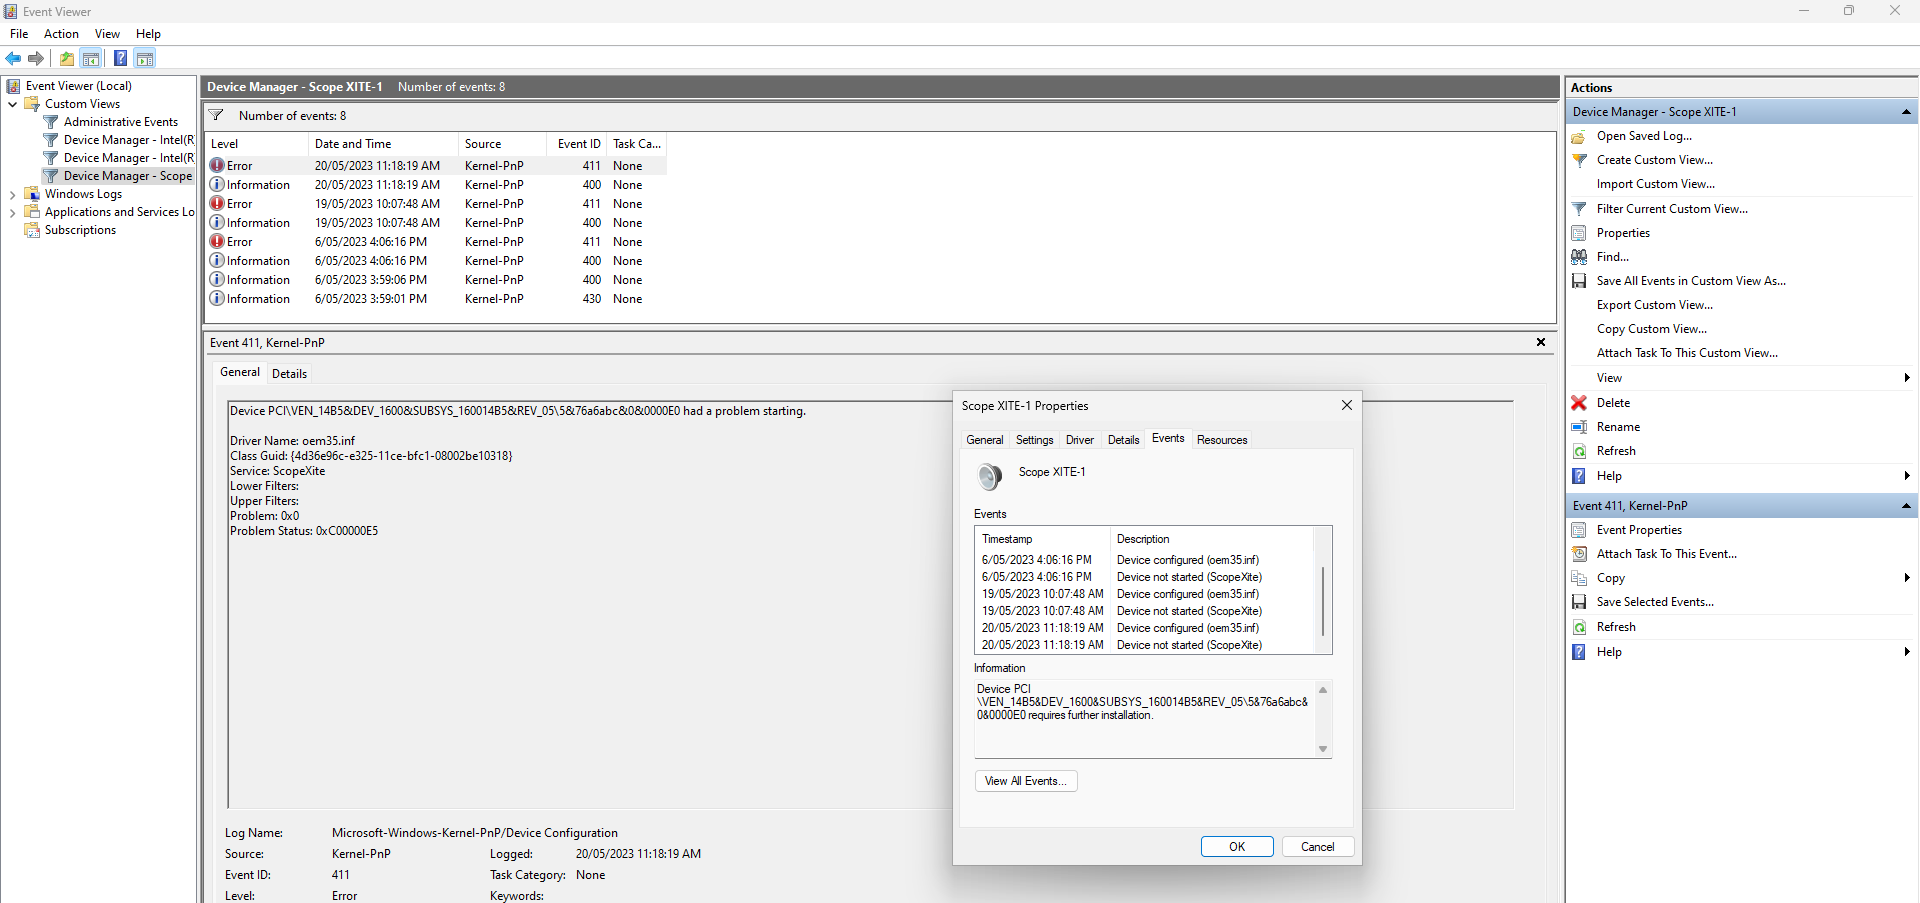The width and height of the screenshot is (1920, 903).
Task: Click the Event Properties icon
Action: (1579, 530)
